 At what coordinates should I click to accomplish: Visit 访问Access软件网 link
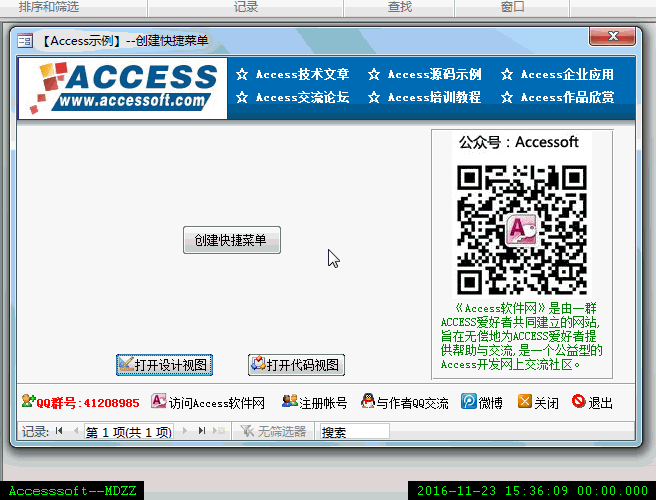[217, 403]
